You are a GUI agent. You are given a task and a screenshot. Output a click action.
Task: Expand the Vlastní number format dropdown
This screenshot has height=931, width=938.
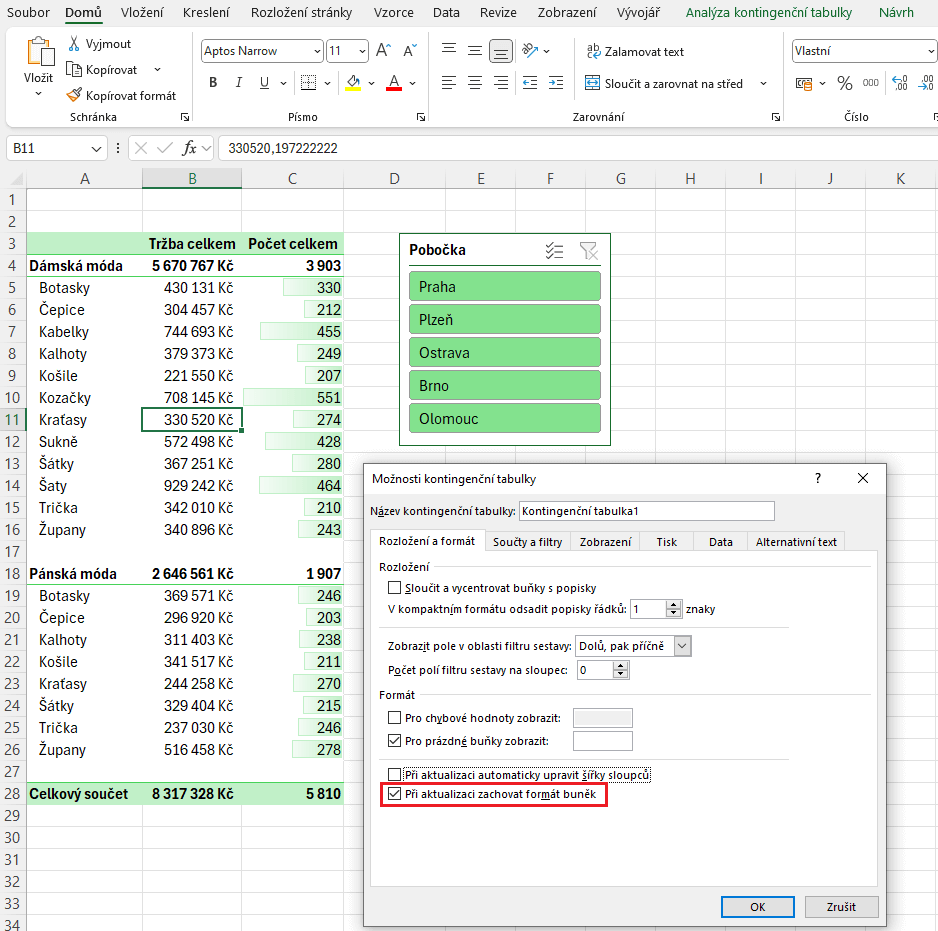[x=931, y=51]
